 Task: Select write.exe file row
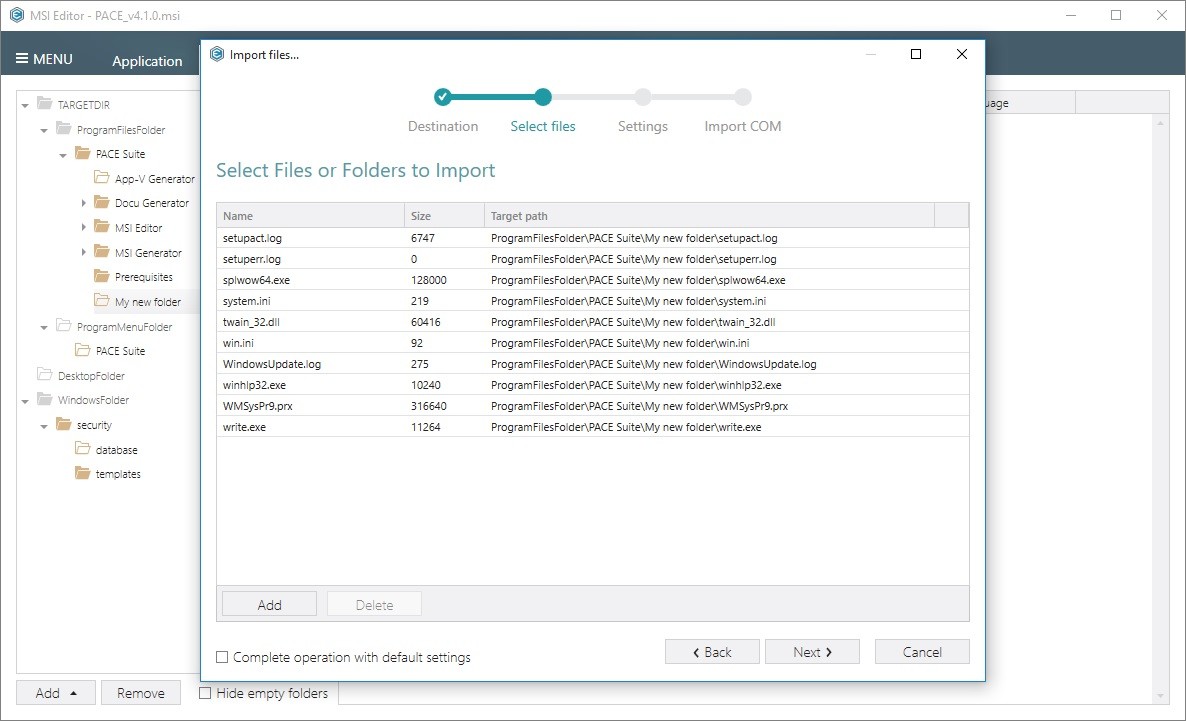(x=592, y=427)
